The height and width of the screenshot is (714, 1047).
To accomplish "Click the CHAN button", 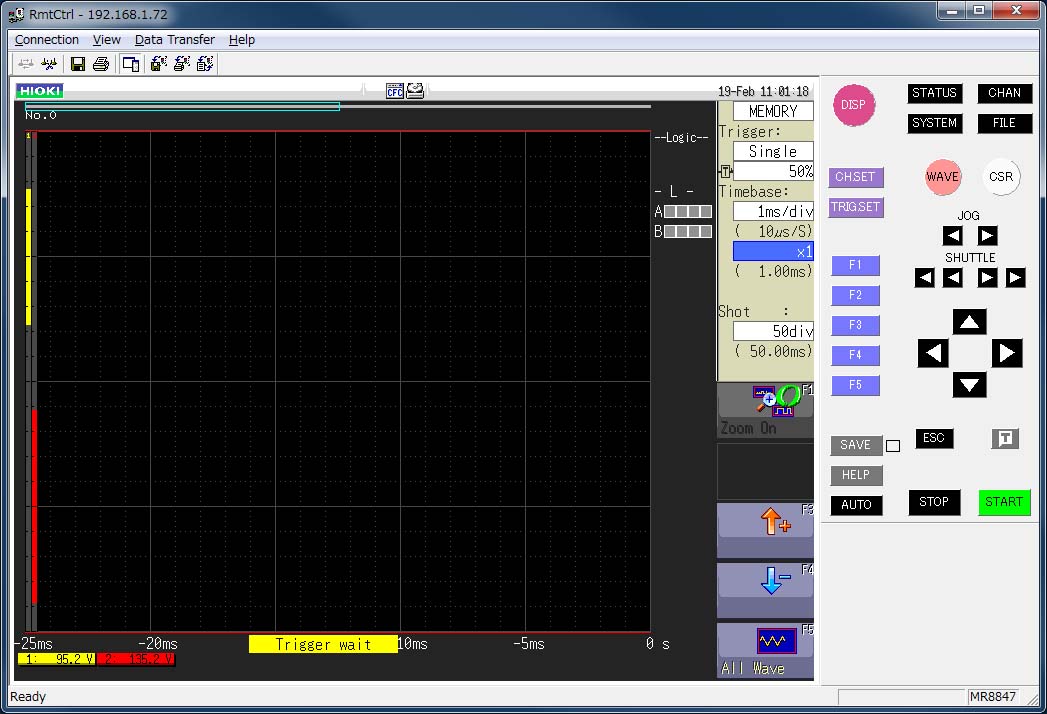I will (1004, 94).
